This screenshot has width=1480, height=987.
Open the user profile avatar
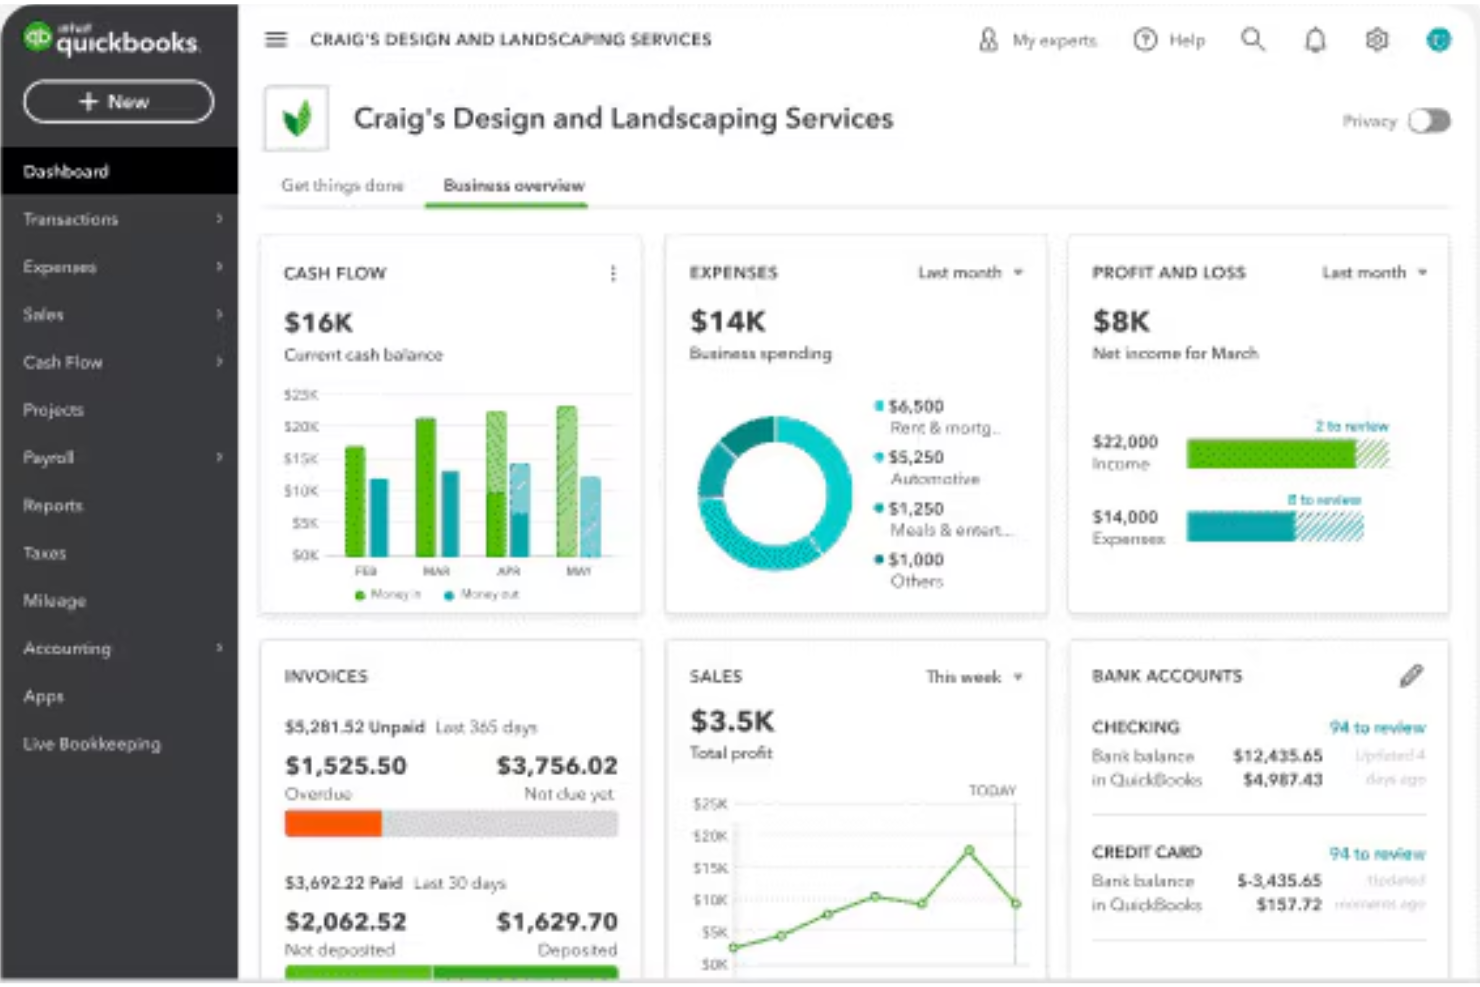(x=1438, y=40)
